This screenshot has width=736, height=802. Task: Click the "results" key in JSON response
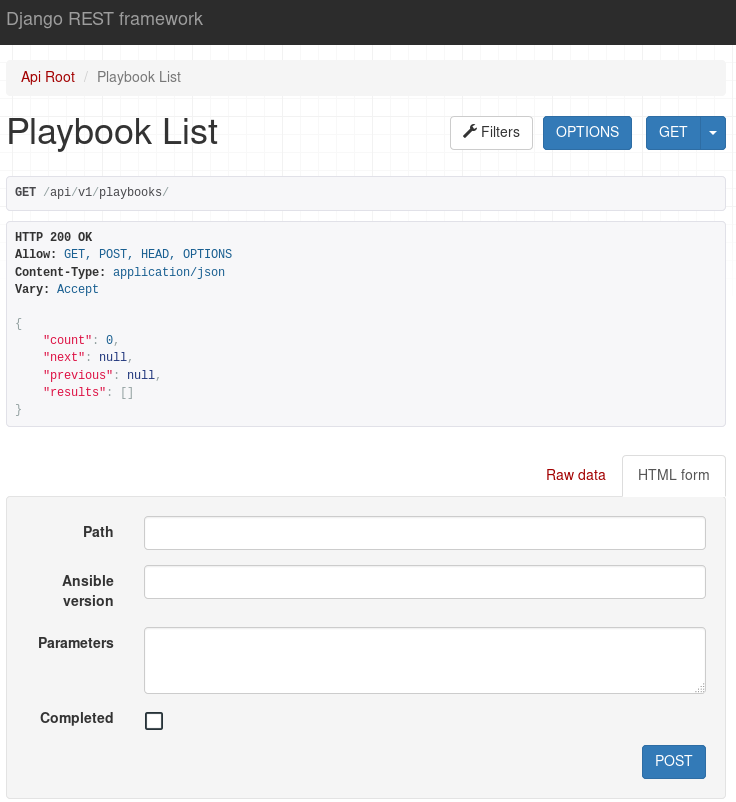pyautogui.click(x=75, y=392)
